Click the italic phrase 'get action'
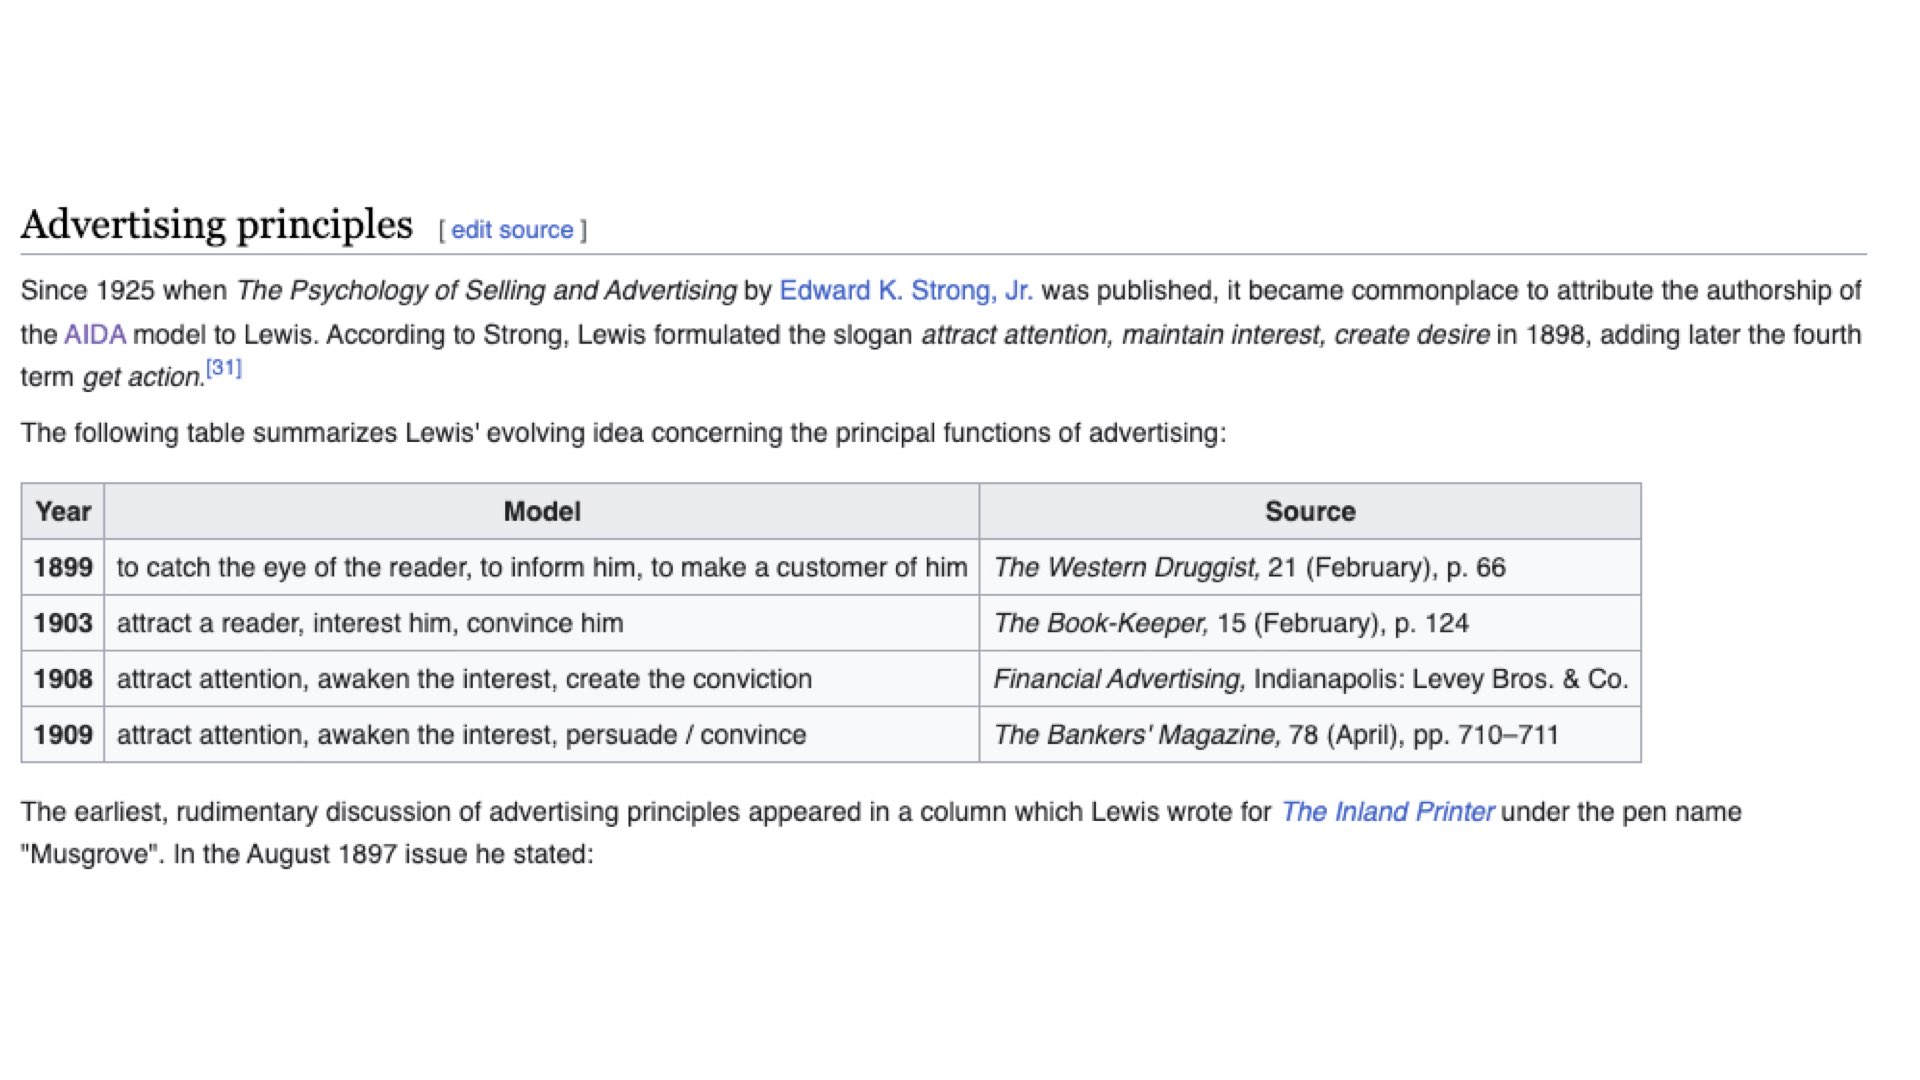This screenshot has height=1080, width=1920. coord(143,377)
